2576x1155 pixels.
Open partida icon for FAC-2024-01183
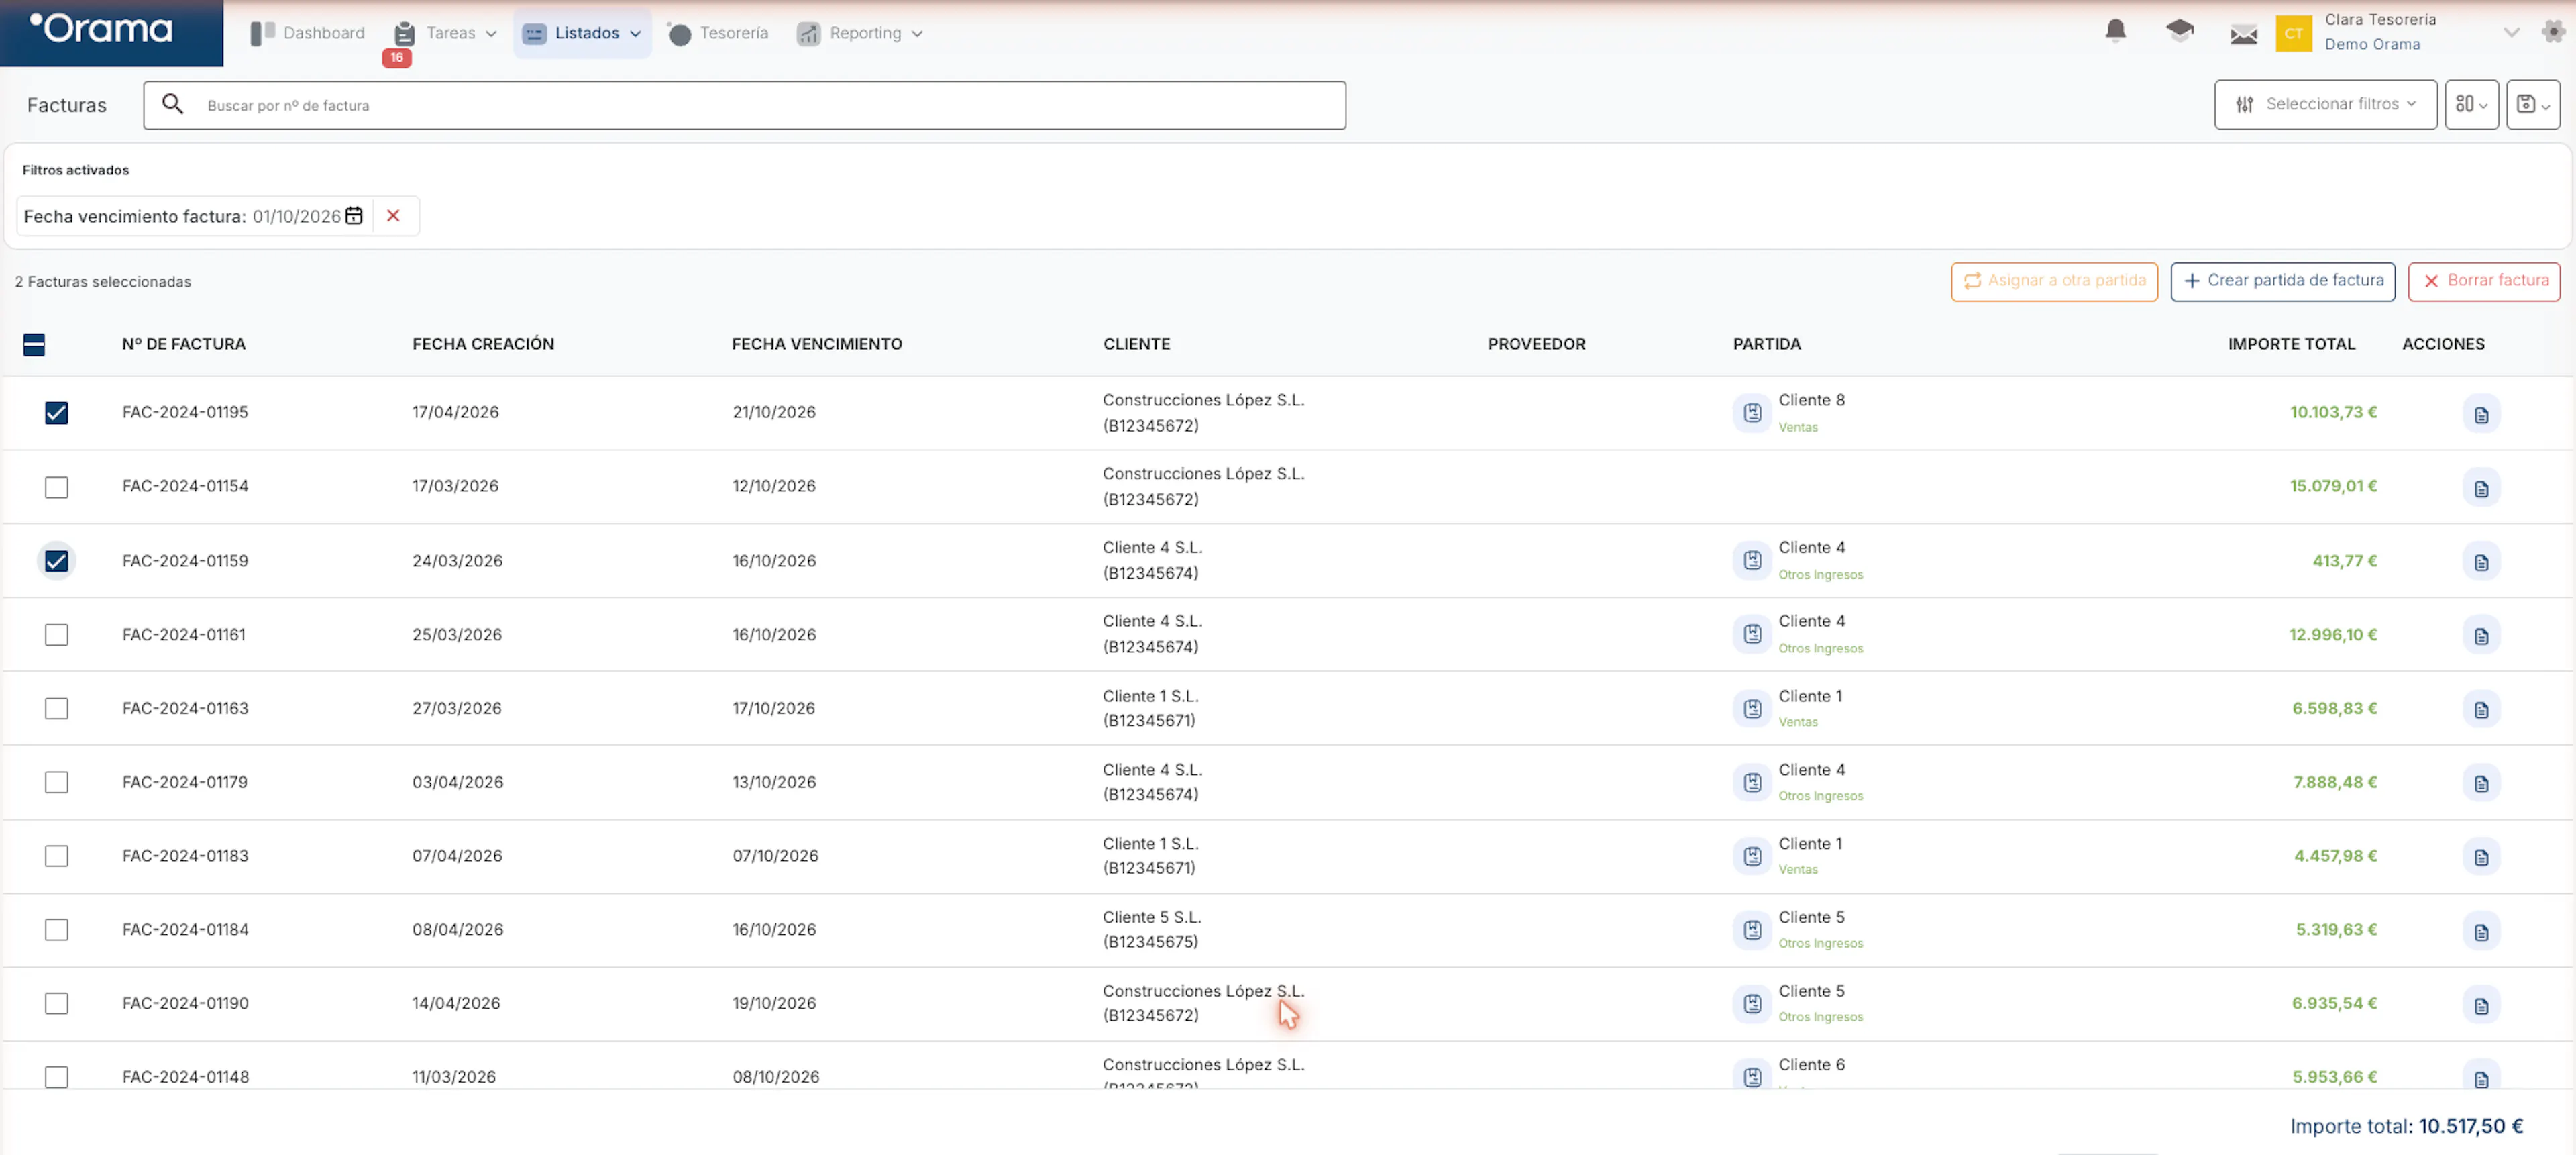click(1752, 856)
